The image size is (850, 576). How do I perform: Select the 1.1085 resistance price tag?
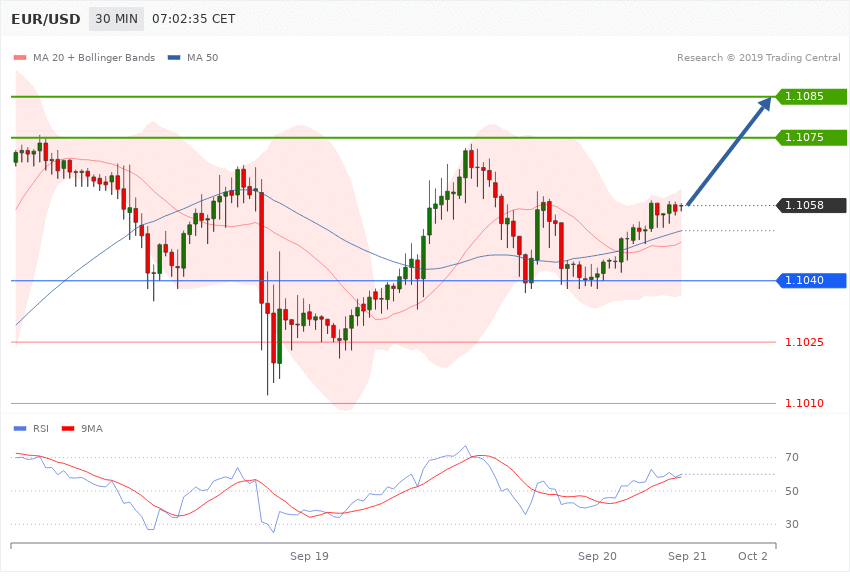tap(812, 96)
